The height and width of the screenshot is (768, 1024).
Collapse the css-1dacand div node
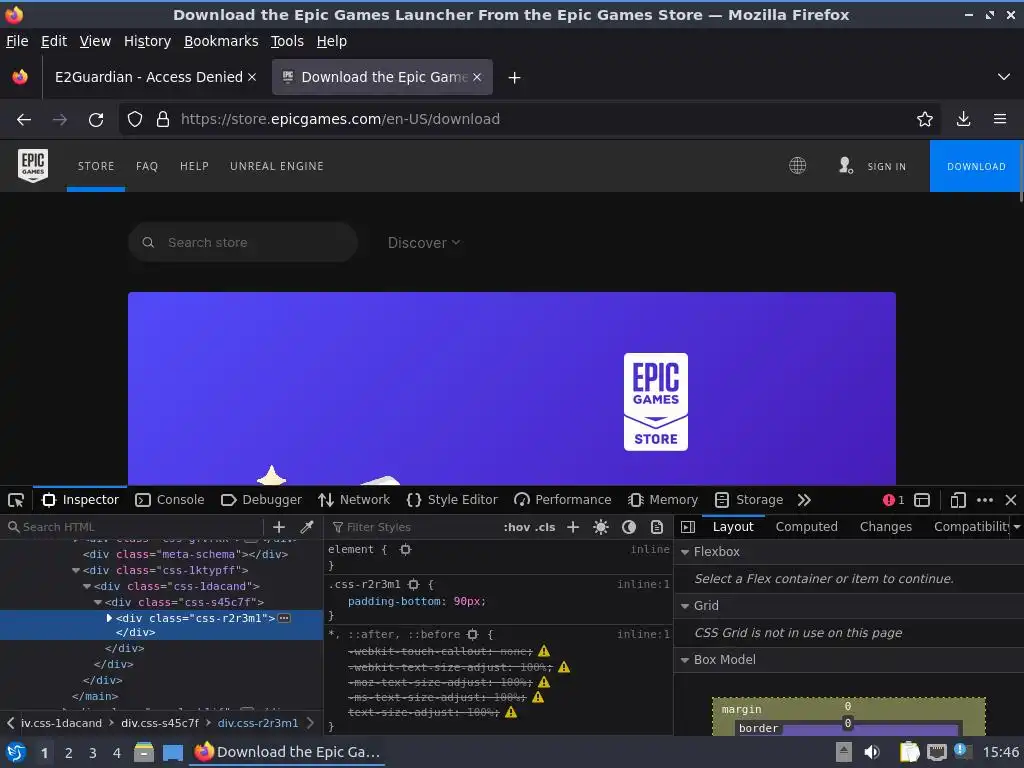click(87, 586)
